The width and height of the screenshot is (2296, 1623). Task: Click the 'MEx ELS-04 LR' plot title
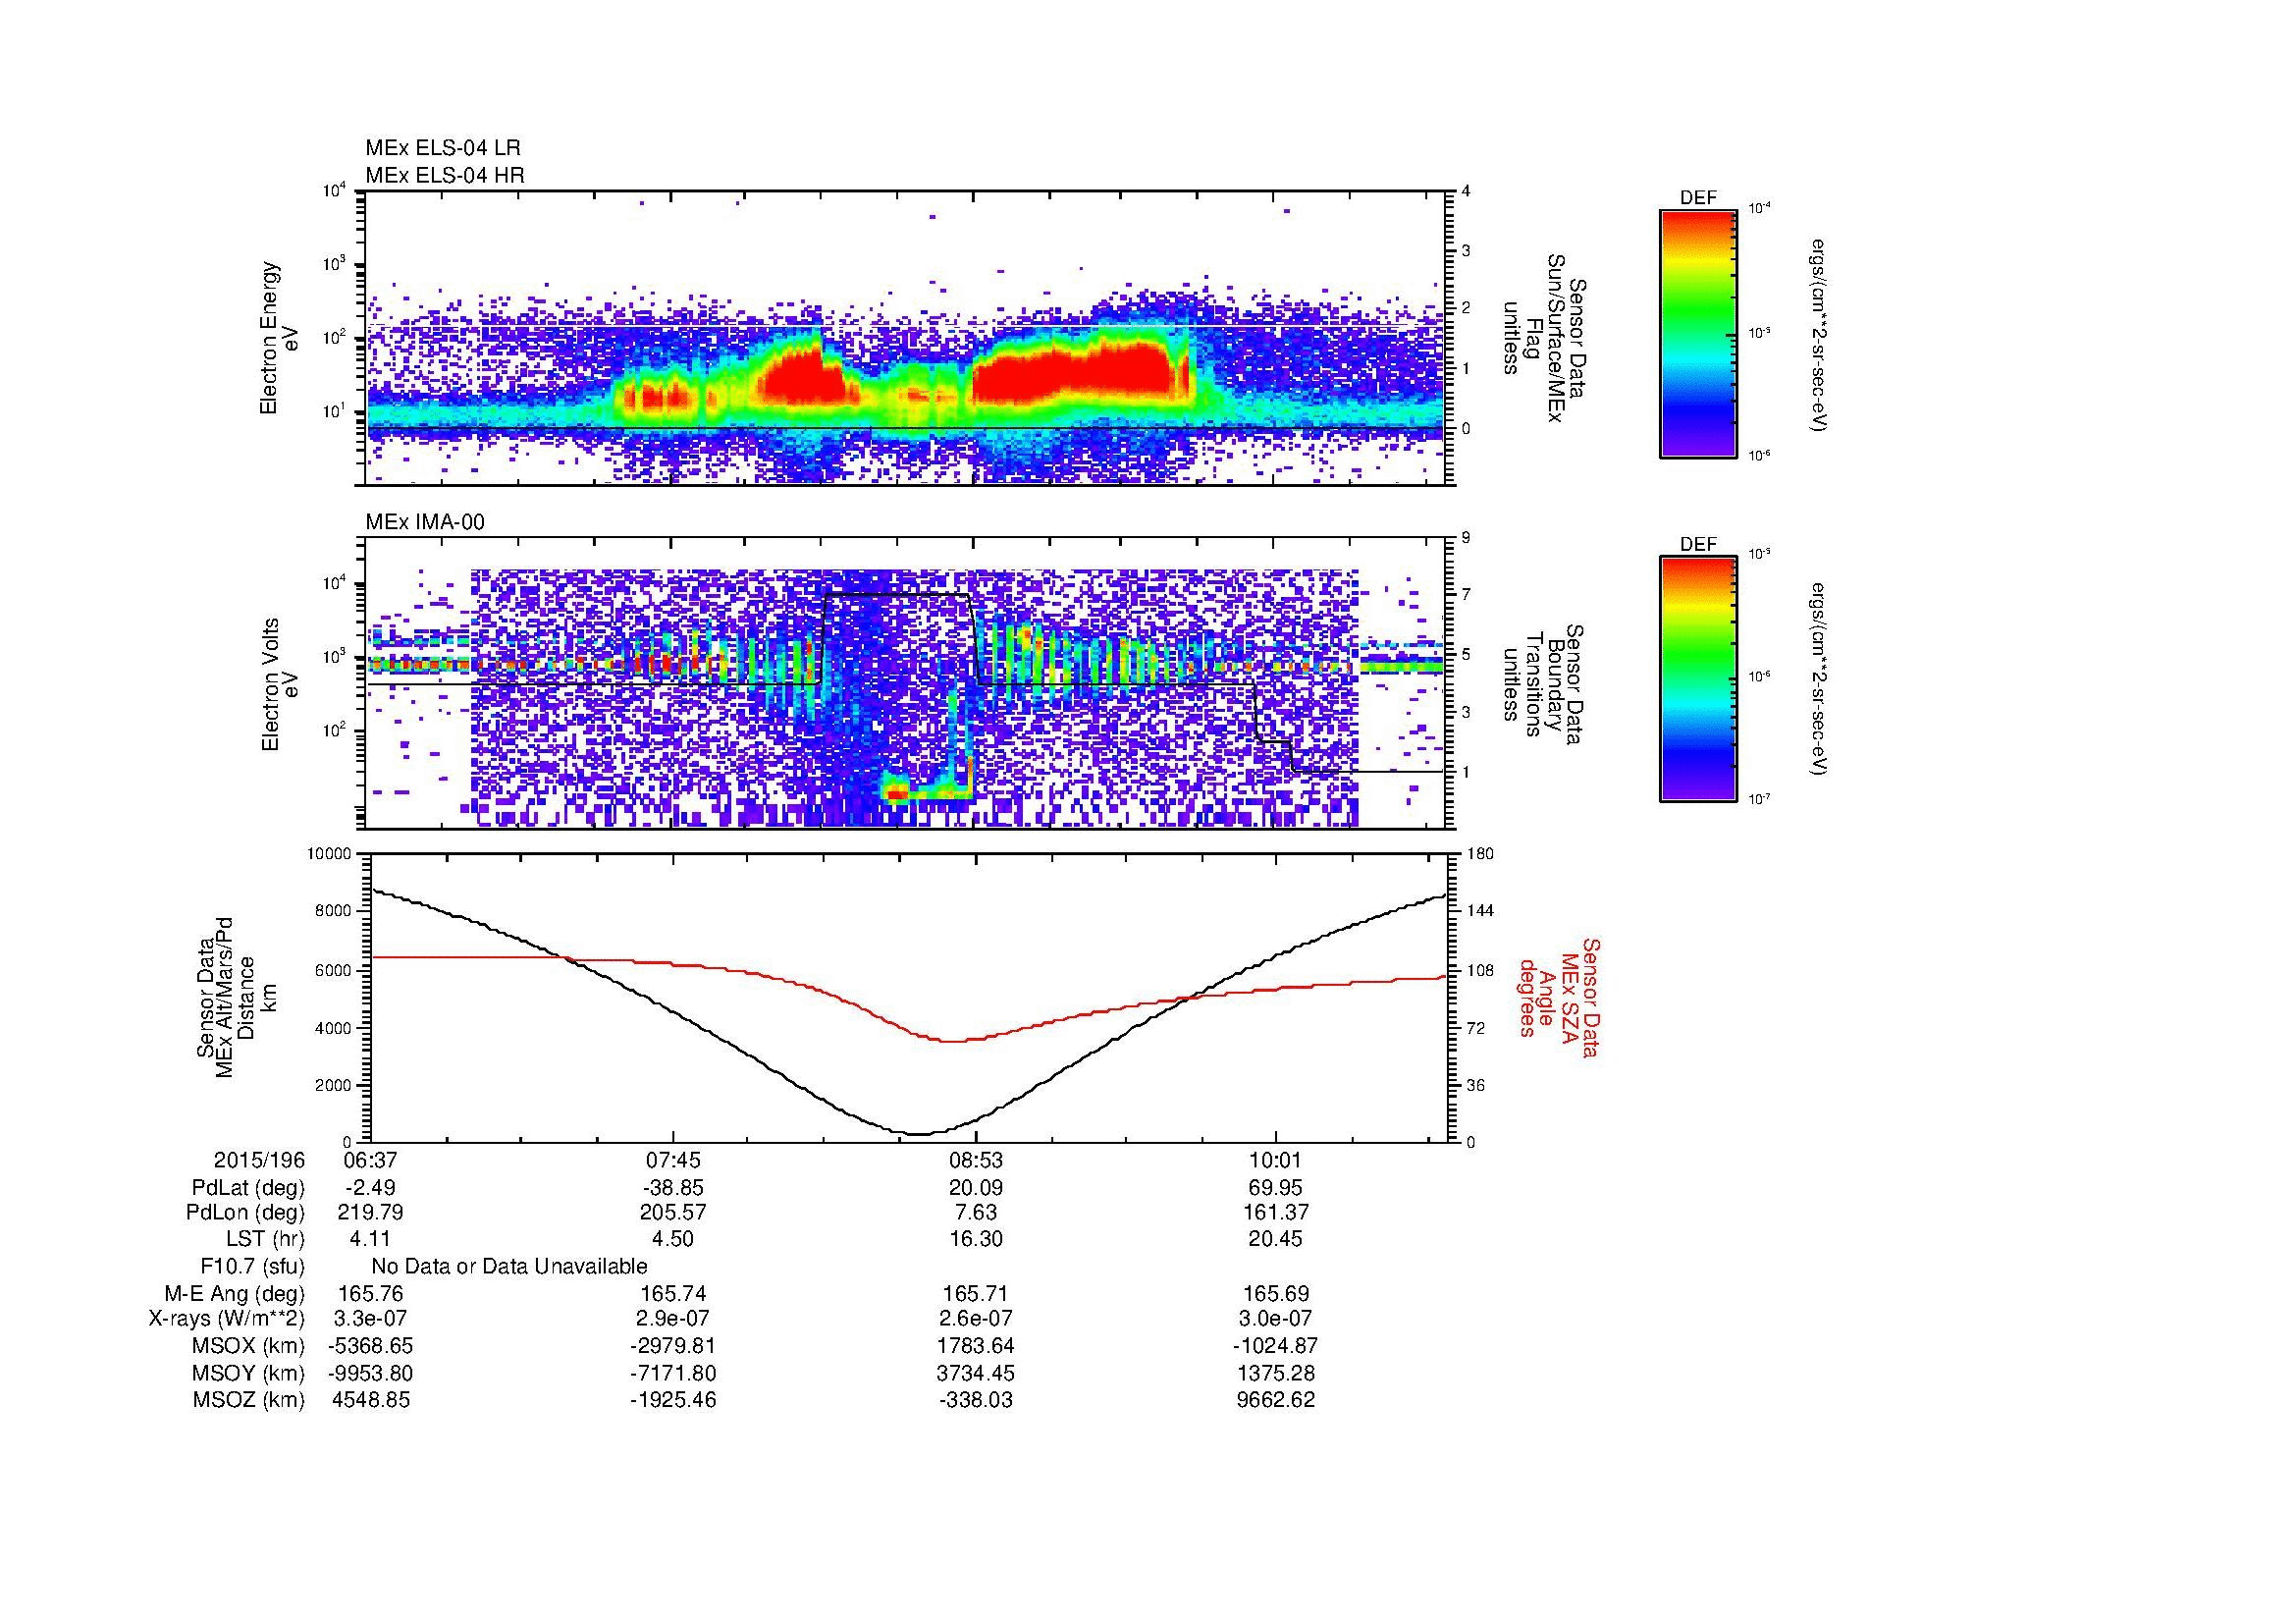[x=442, y=148]
